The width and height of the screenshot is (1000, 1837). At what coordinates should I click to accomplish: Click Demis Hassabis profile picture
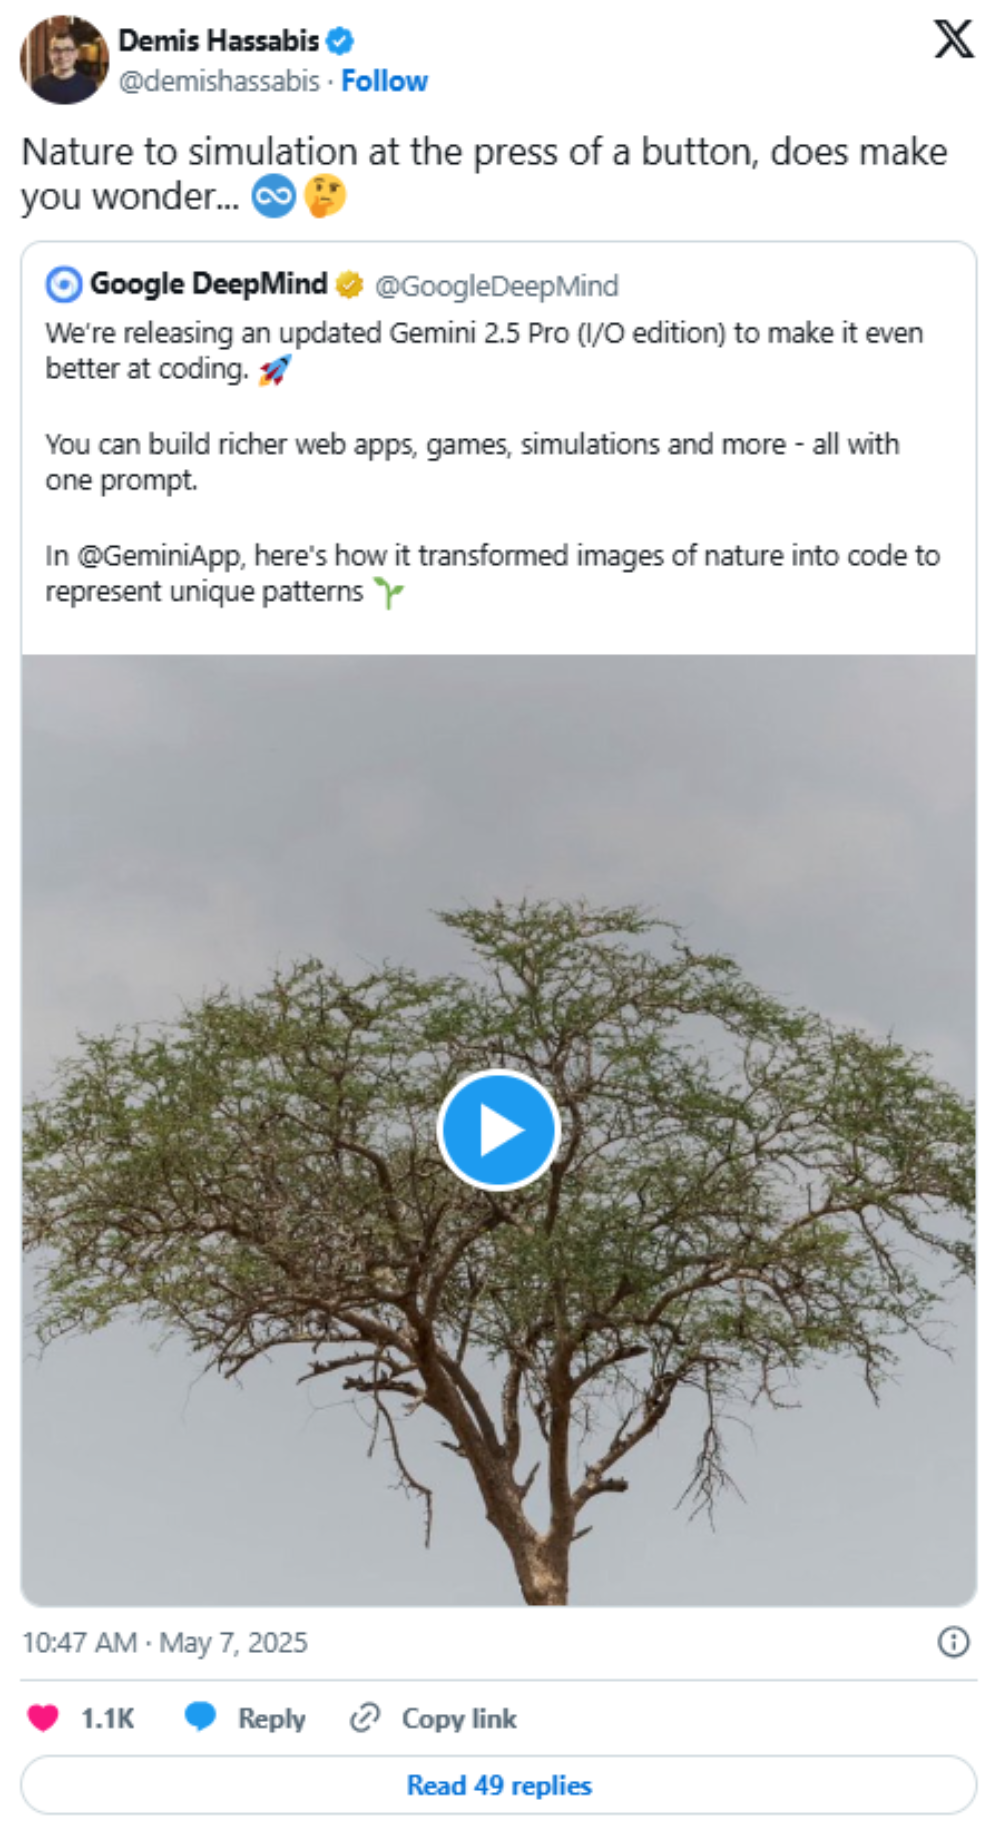click(64, 60)
